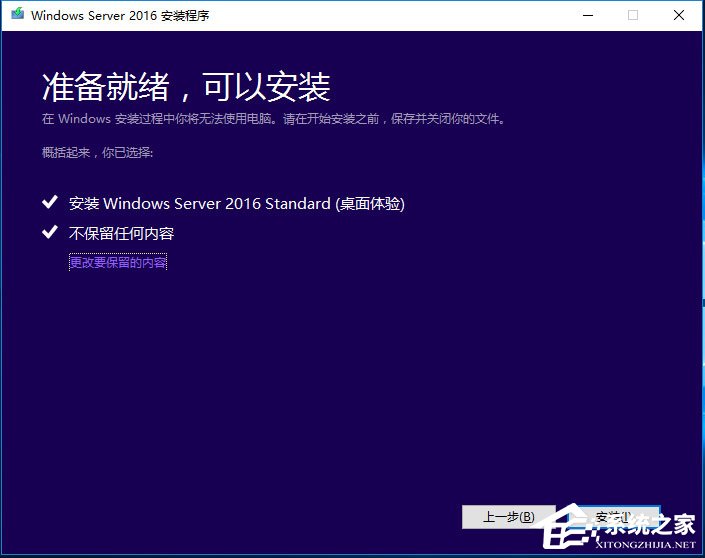Close the Windows Server 2016 安装程序 window
This screenshot has height=558, width=705.
(680, 15)
